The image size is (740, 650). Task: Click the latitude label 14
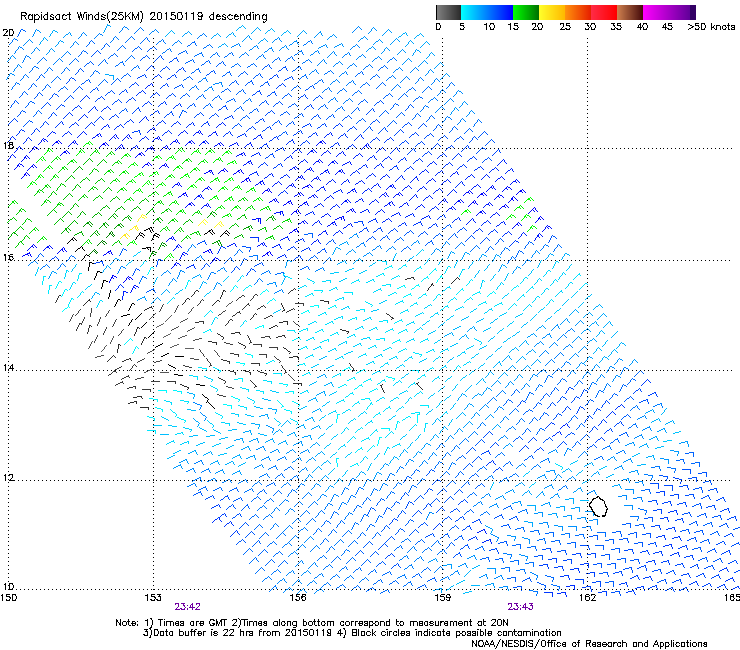(8, 368)
